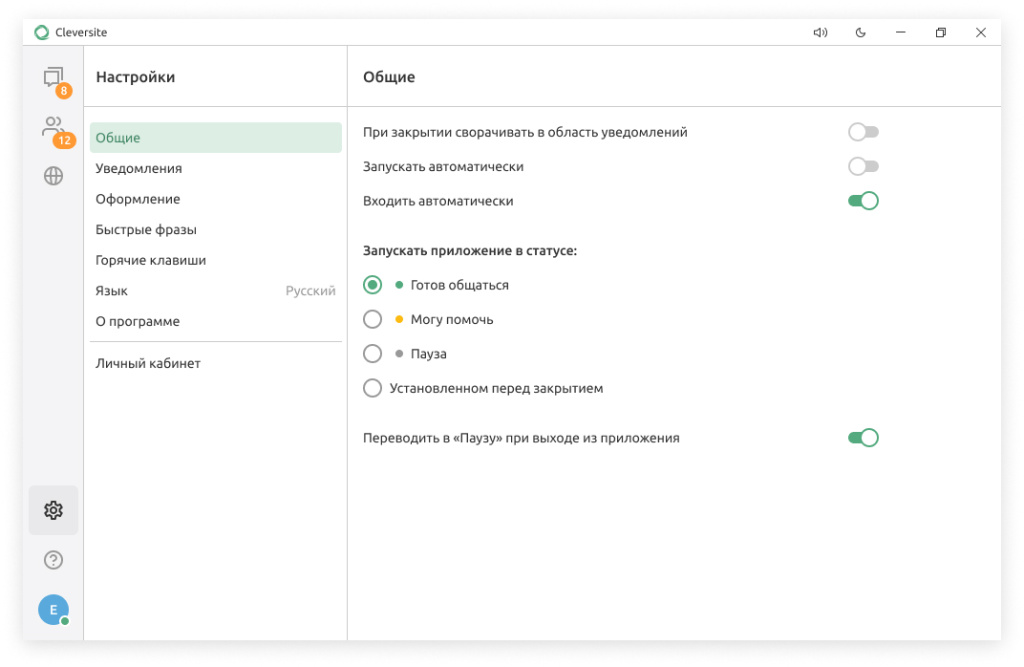Disable "Входить автоматически" switch
Screen dimensions: 1024x667
pyautogui.click(x=862, y=201)
